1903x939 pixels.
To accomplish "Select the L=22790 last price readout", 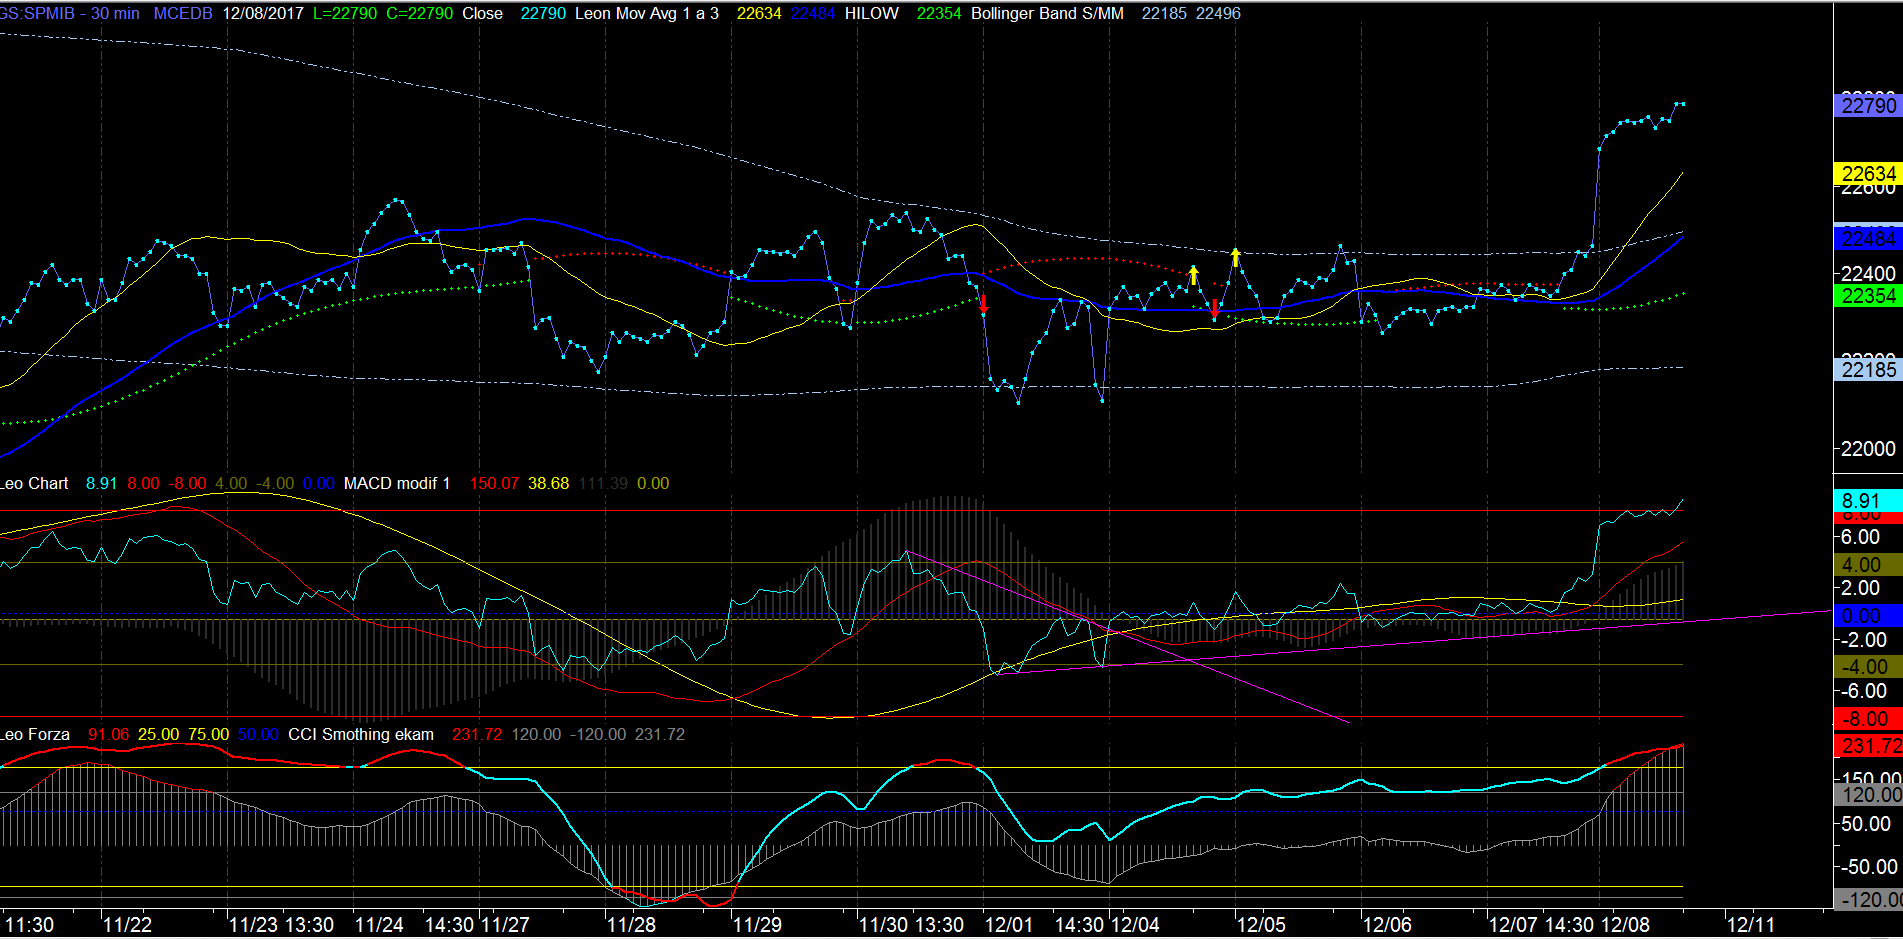I will [345, 14].
